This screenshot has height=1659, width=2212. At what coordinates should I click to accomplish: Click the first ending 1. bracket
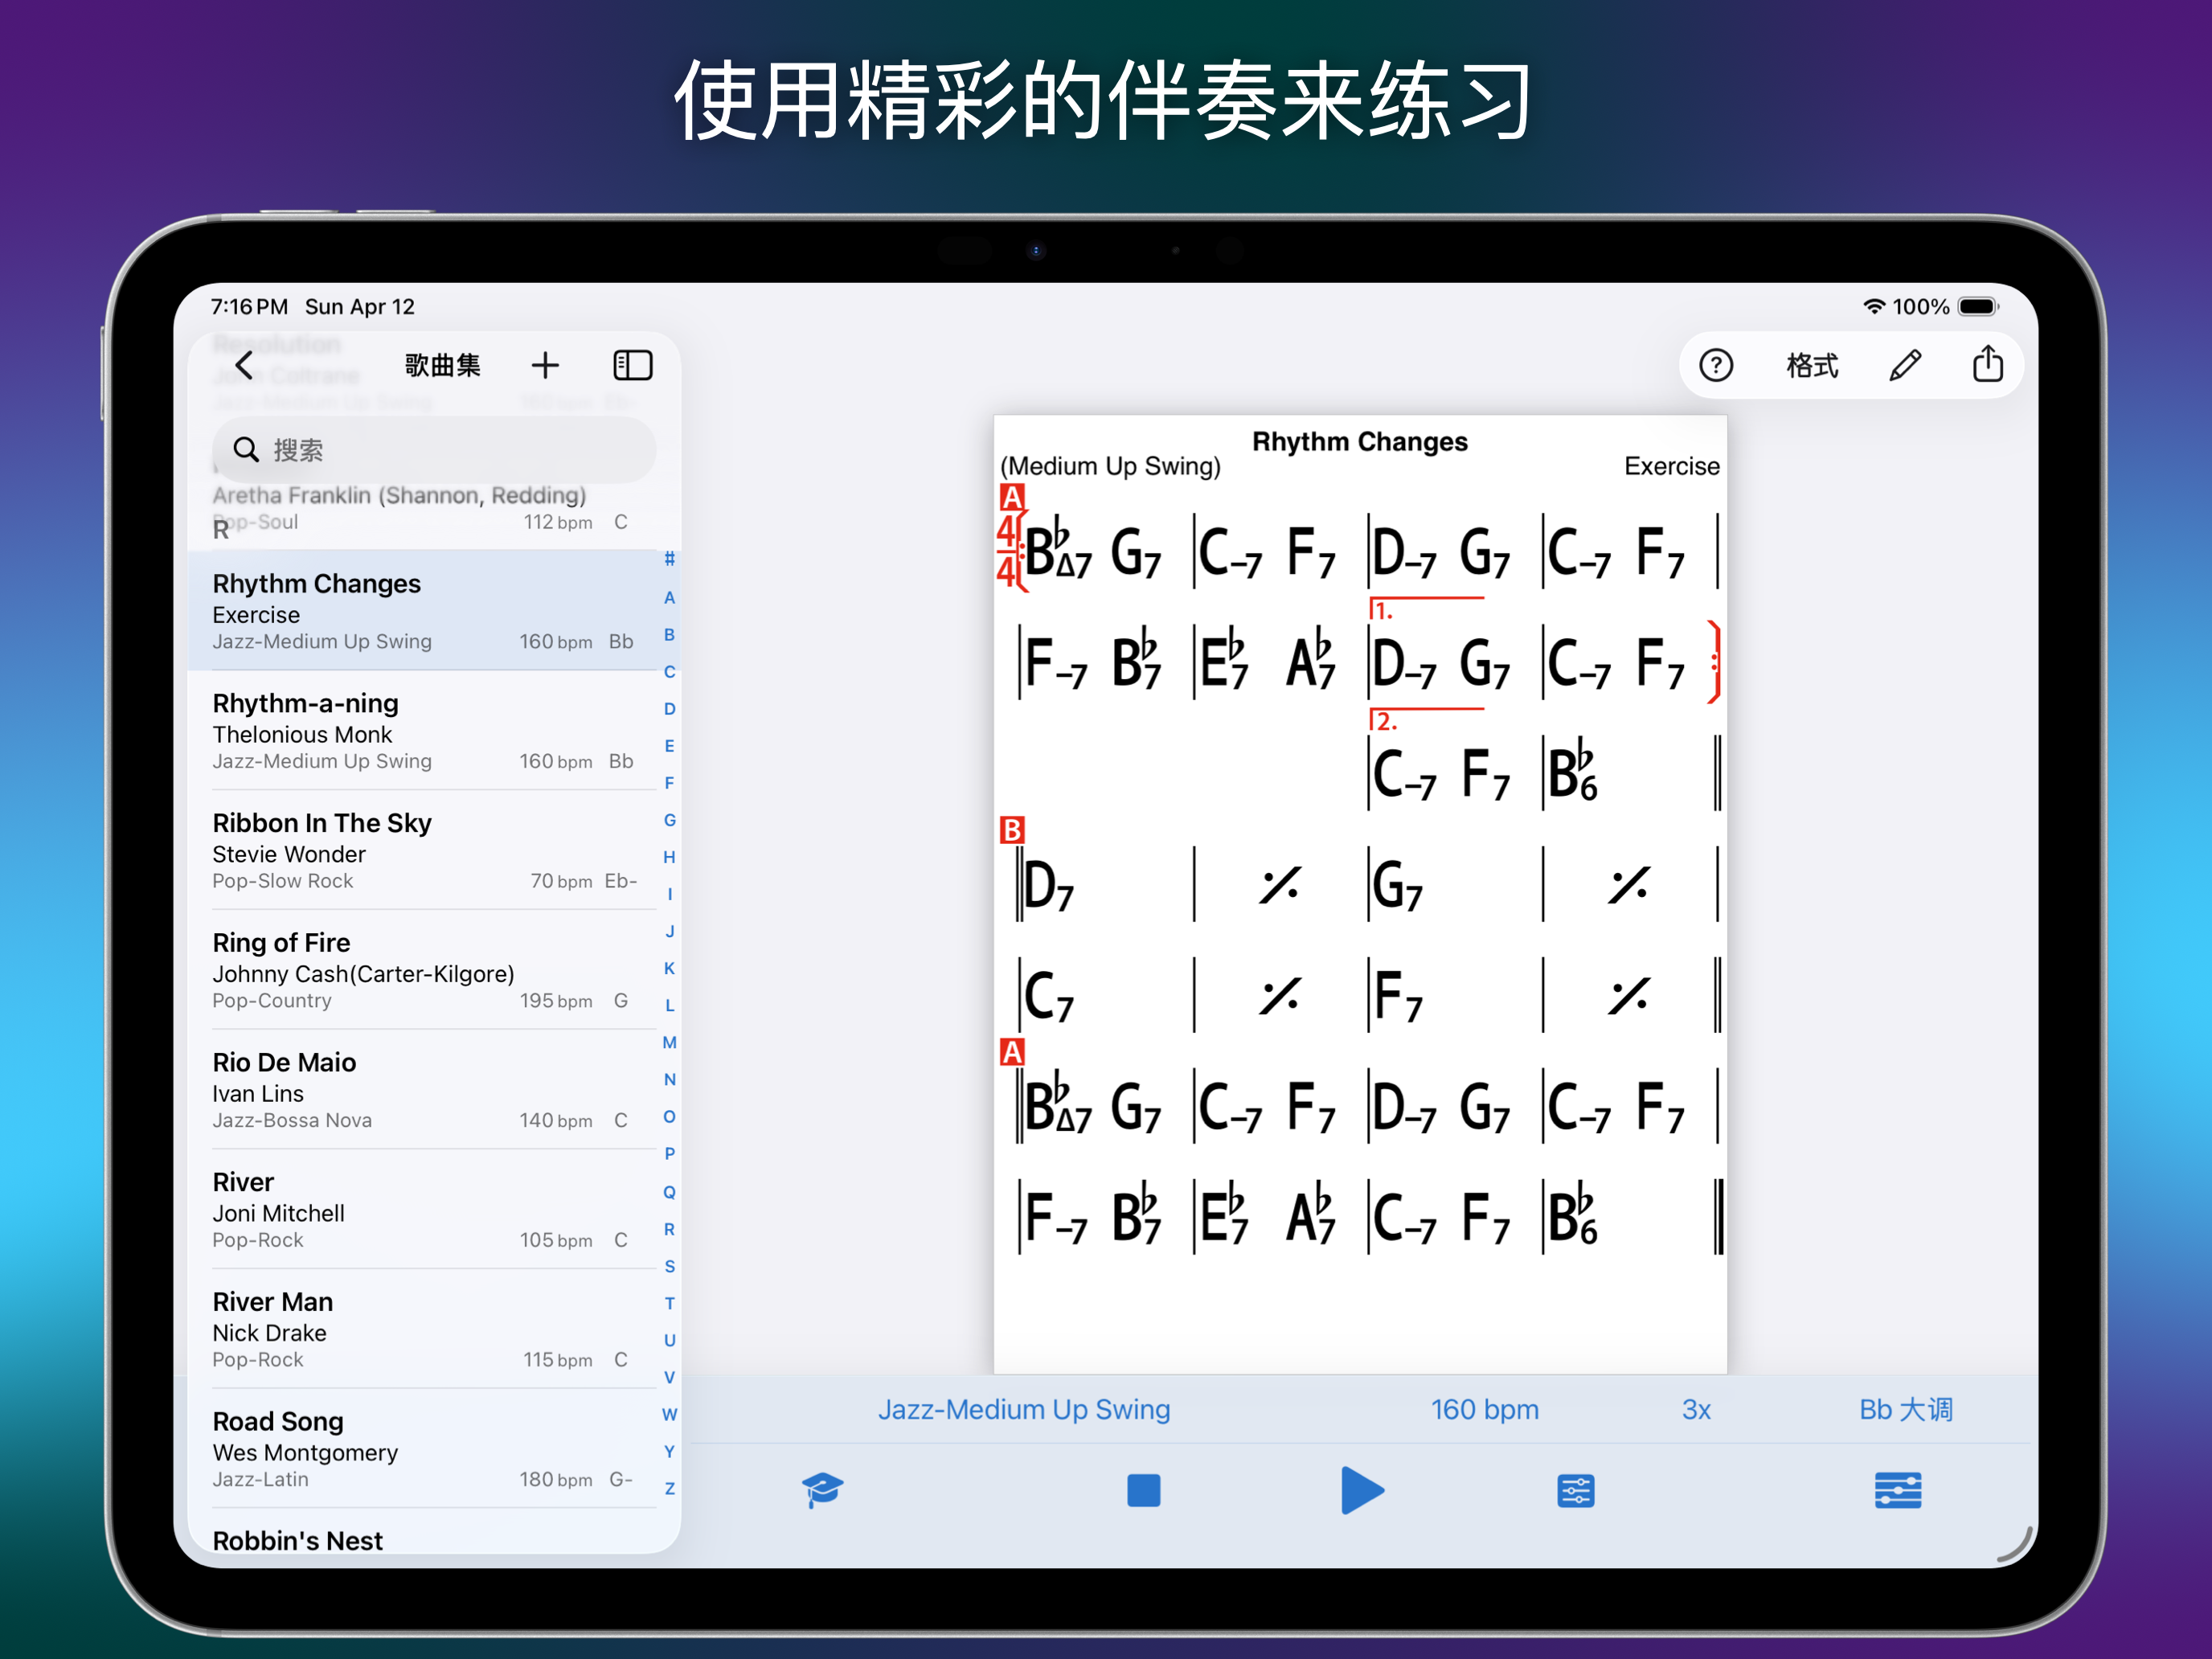(1425, 608)
